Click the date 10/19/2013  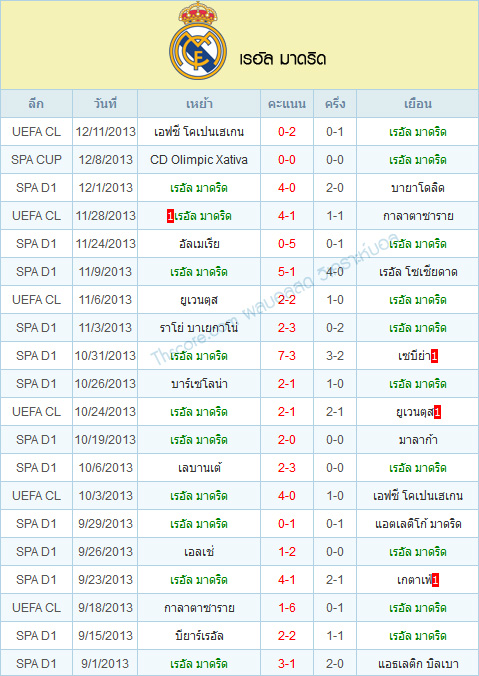105,440
